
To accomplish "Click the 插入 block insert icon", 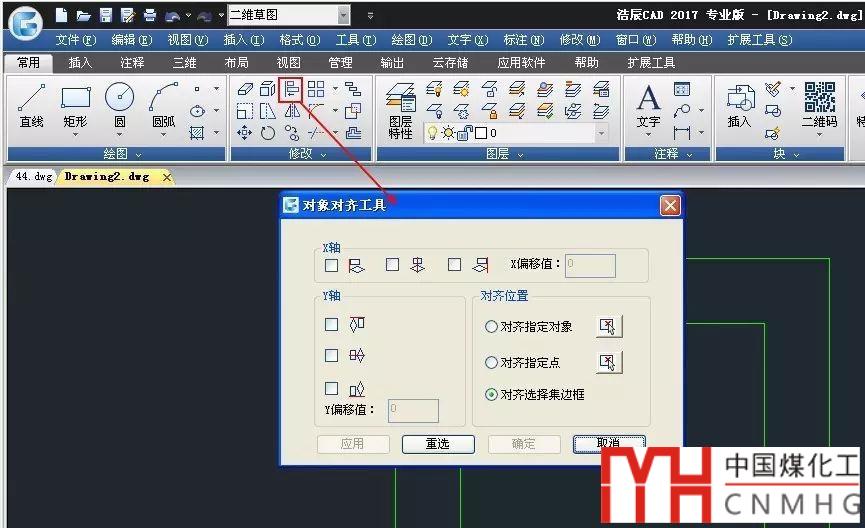I will (x=739, y=107).
